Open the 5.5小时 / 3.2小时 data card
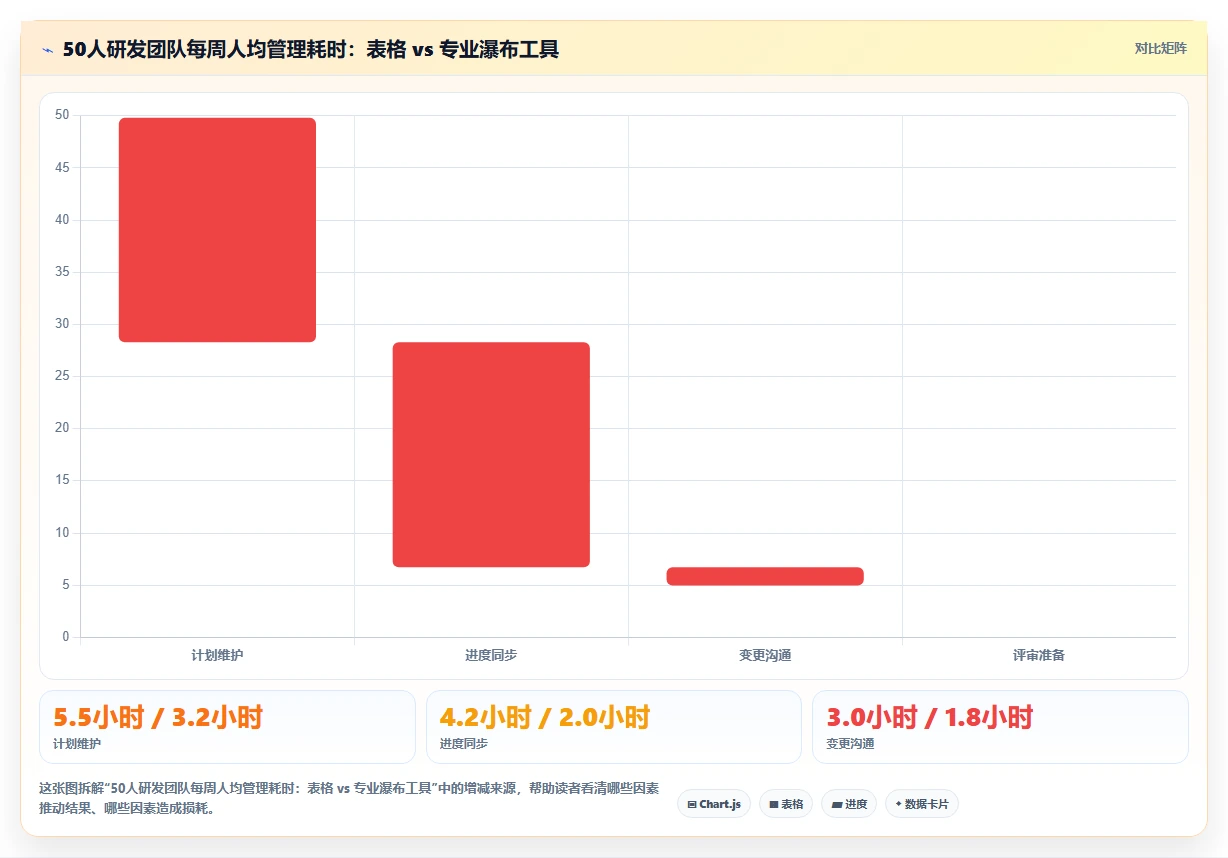Screen dimensions: 1228x858 (x=227, y=727)
